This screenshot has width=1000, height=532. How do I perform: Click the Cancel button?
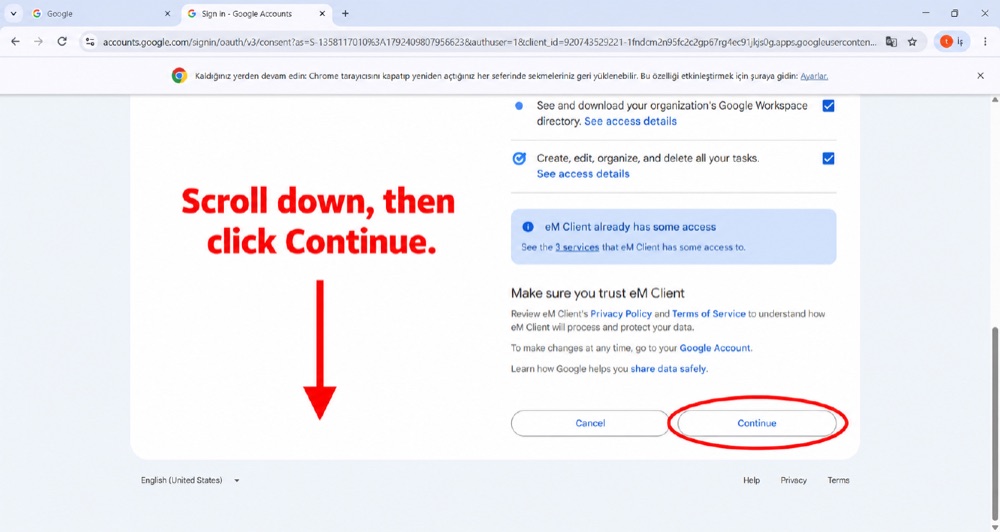click(x=590, y=423)
